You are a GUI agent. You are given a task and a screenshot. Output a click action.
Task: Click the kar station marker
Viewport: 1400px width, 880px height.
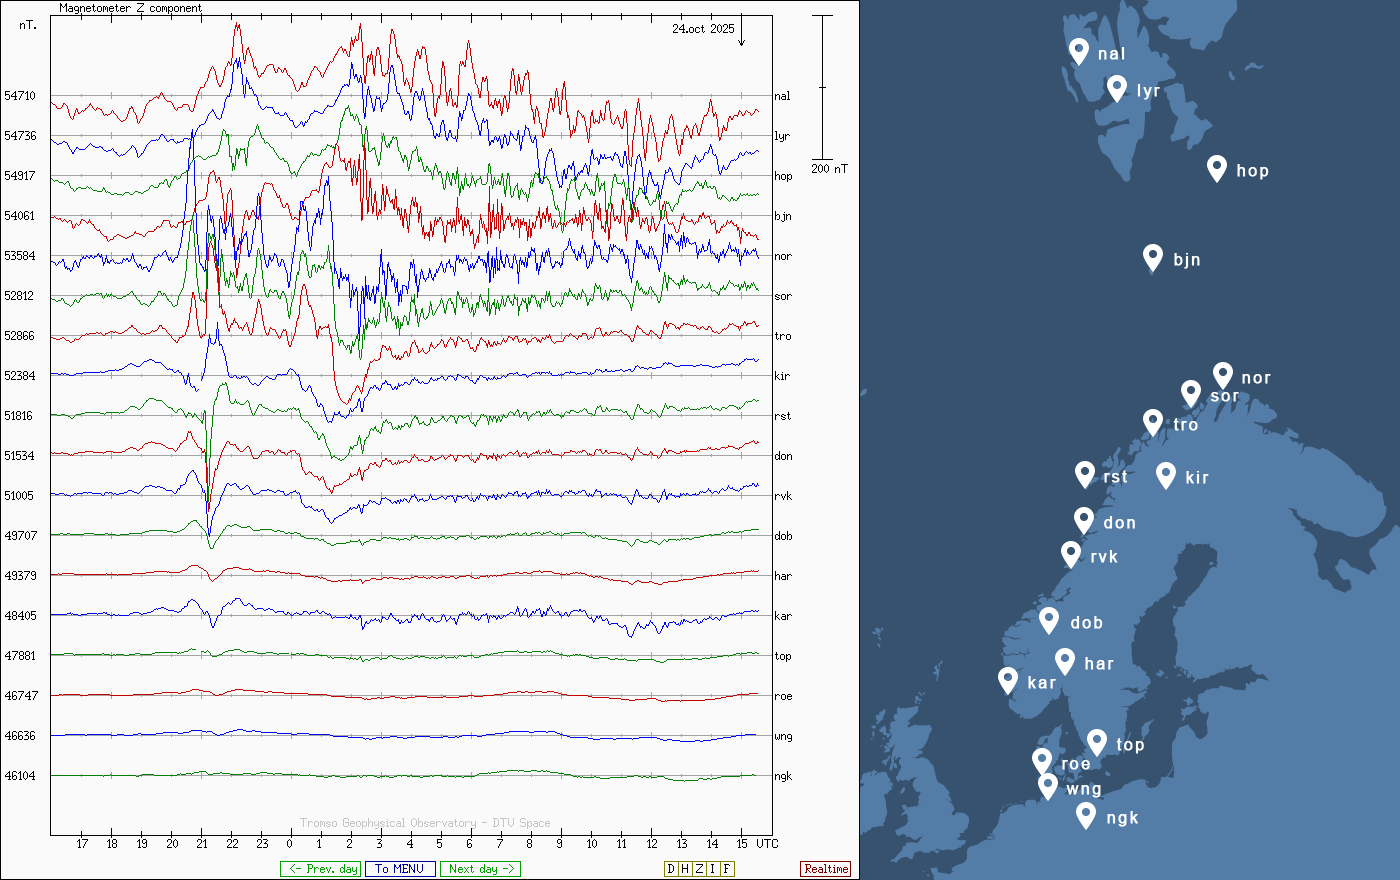pyautogui.click(x=1008, y=680)
